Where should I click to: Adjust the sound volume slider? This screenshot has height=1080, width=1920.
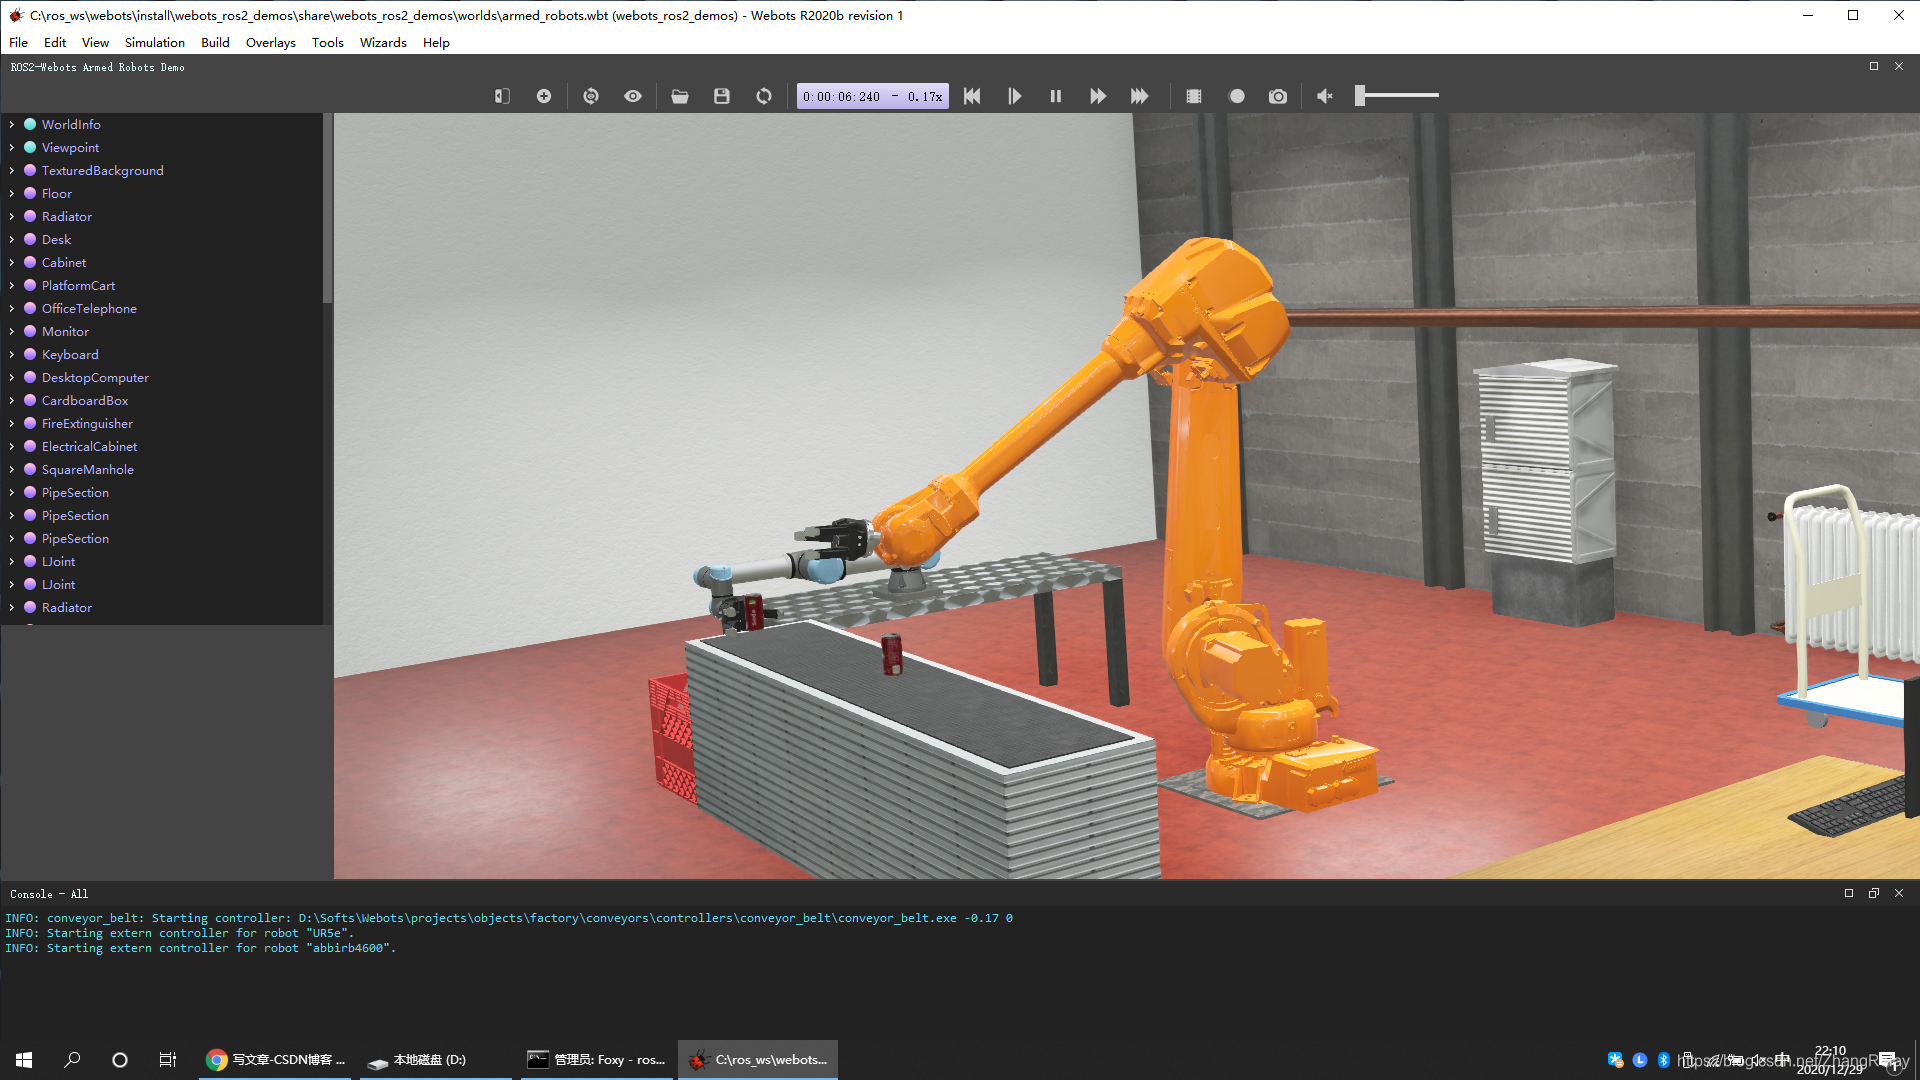click(1360, 96)
